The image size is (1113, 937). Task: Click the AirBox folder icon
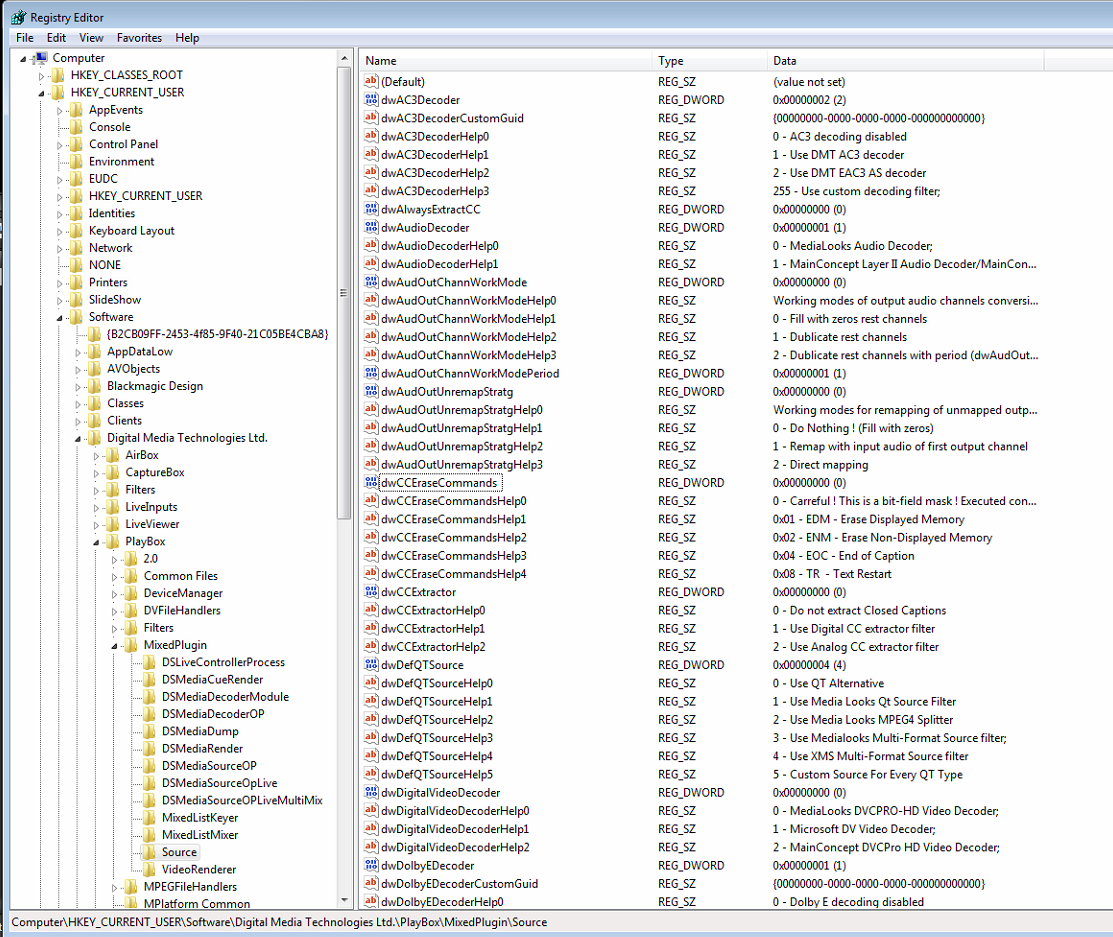pos(113,455)
